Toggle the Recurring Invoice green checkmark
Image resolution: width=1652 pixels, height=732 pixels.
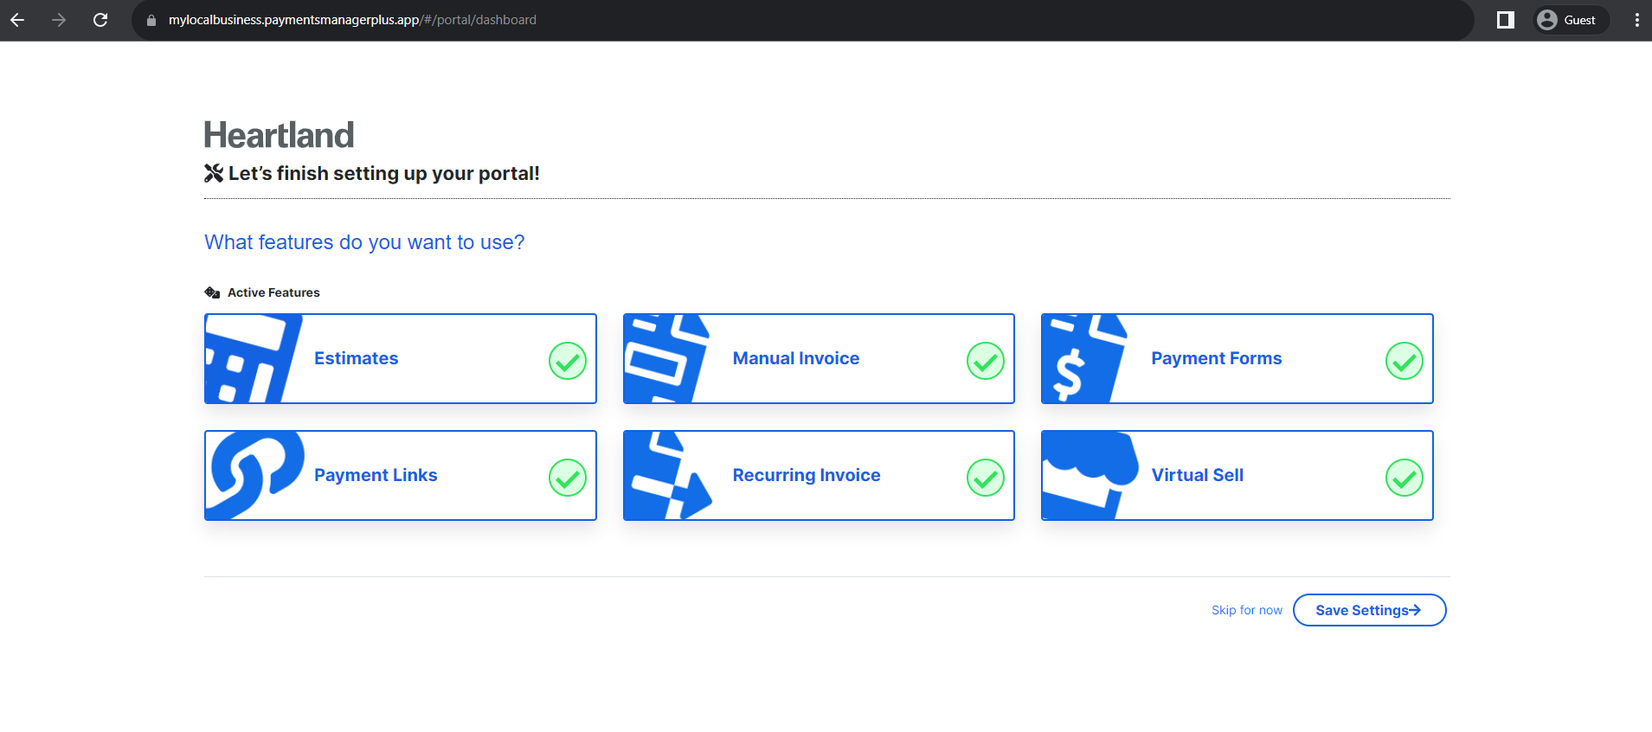tap(985, 478)
